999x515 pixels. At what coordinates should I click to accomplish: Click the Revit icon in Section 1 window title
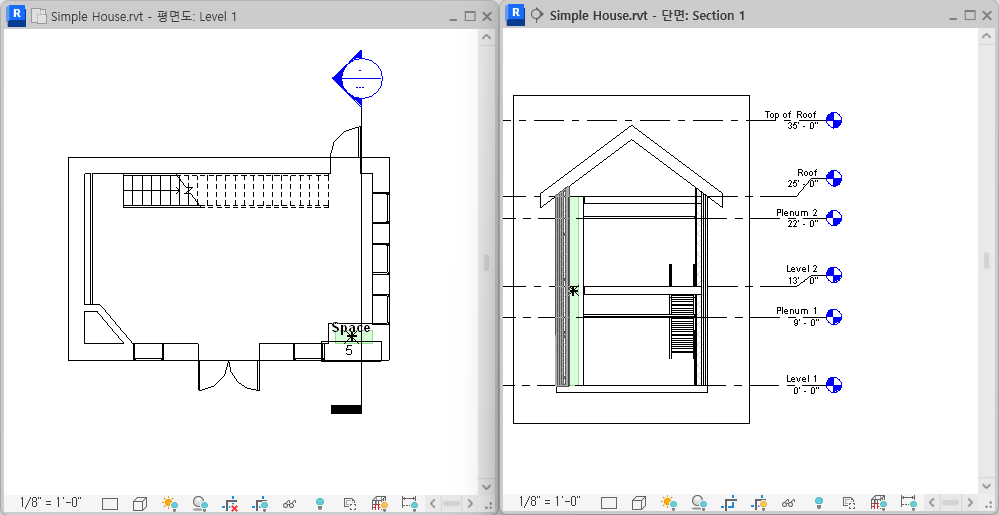point(515,15)
